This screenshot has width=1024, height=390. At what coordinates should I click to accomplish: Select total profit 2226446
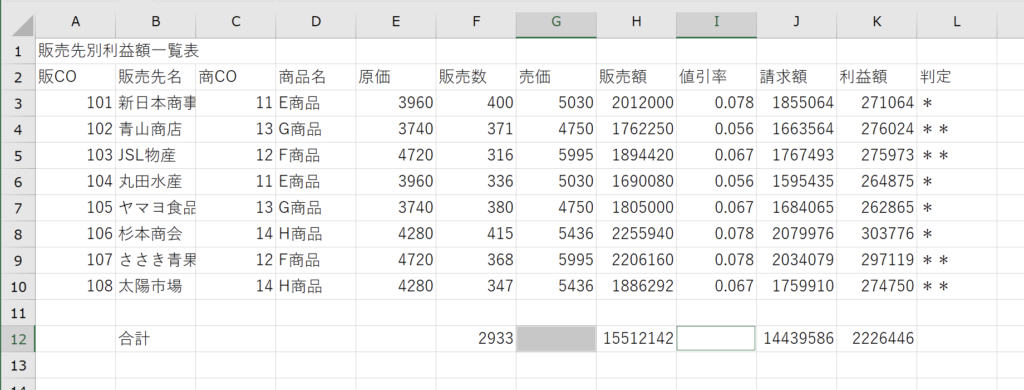(x=876, y=338)
